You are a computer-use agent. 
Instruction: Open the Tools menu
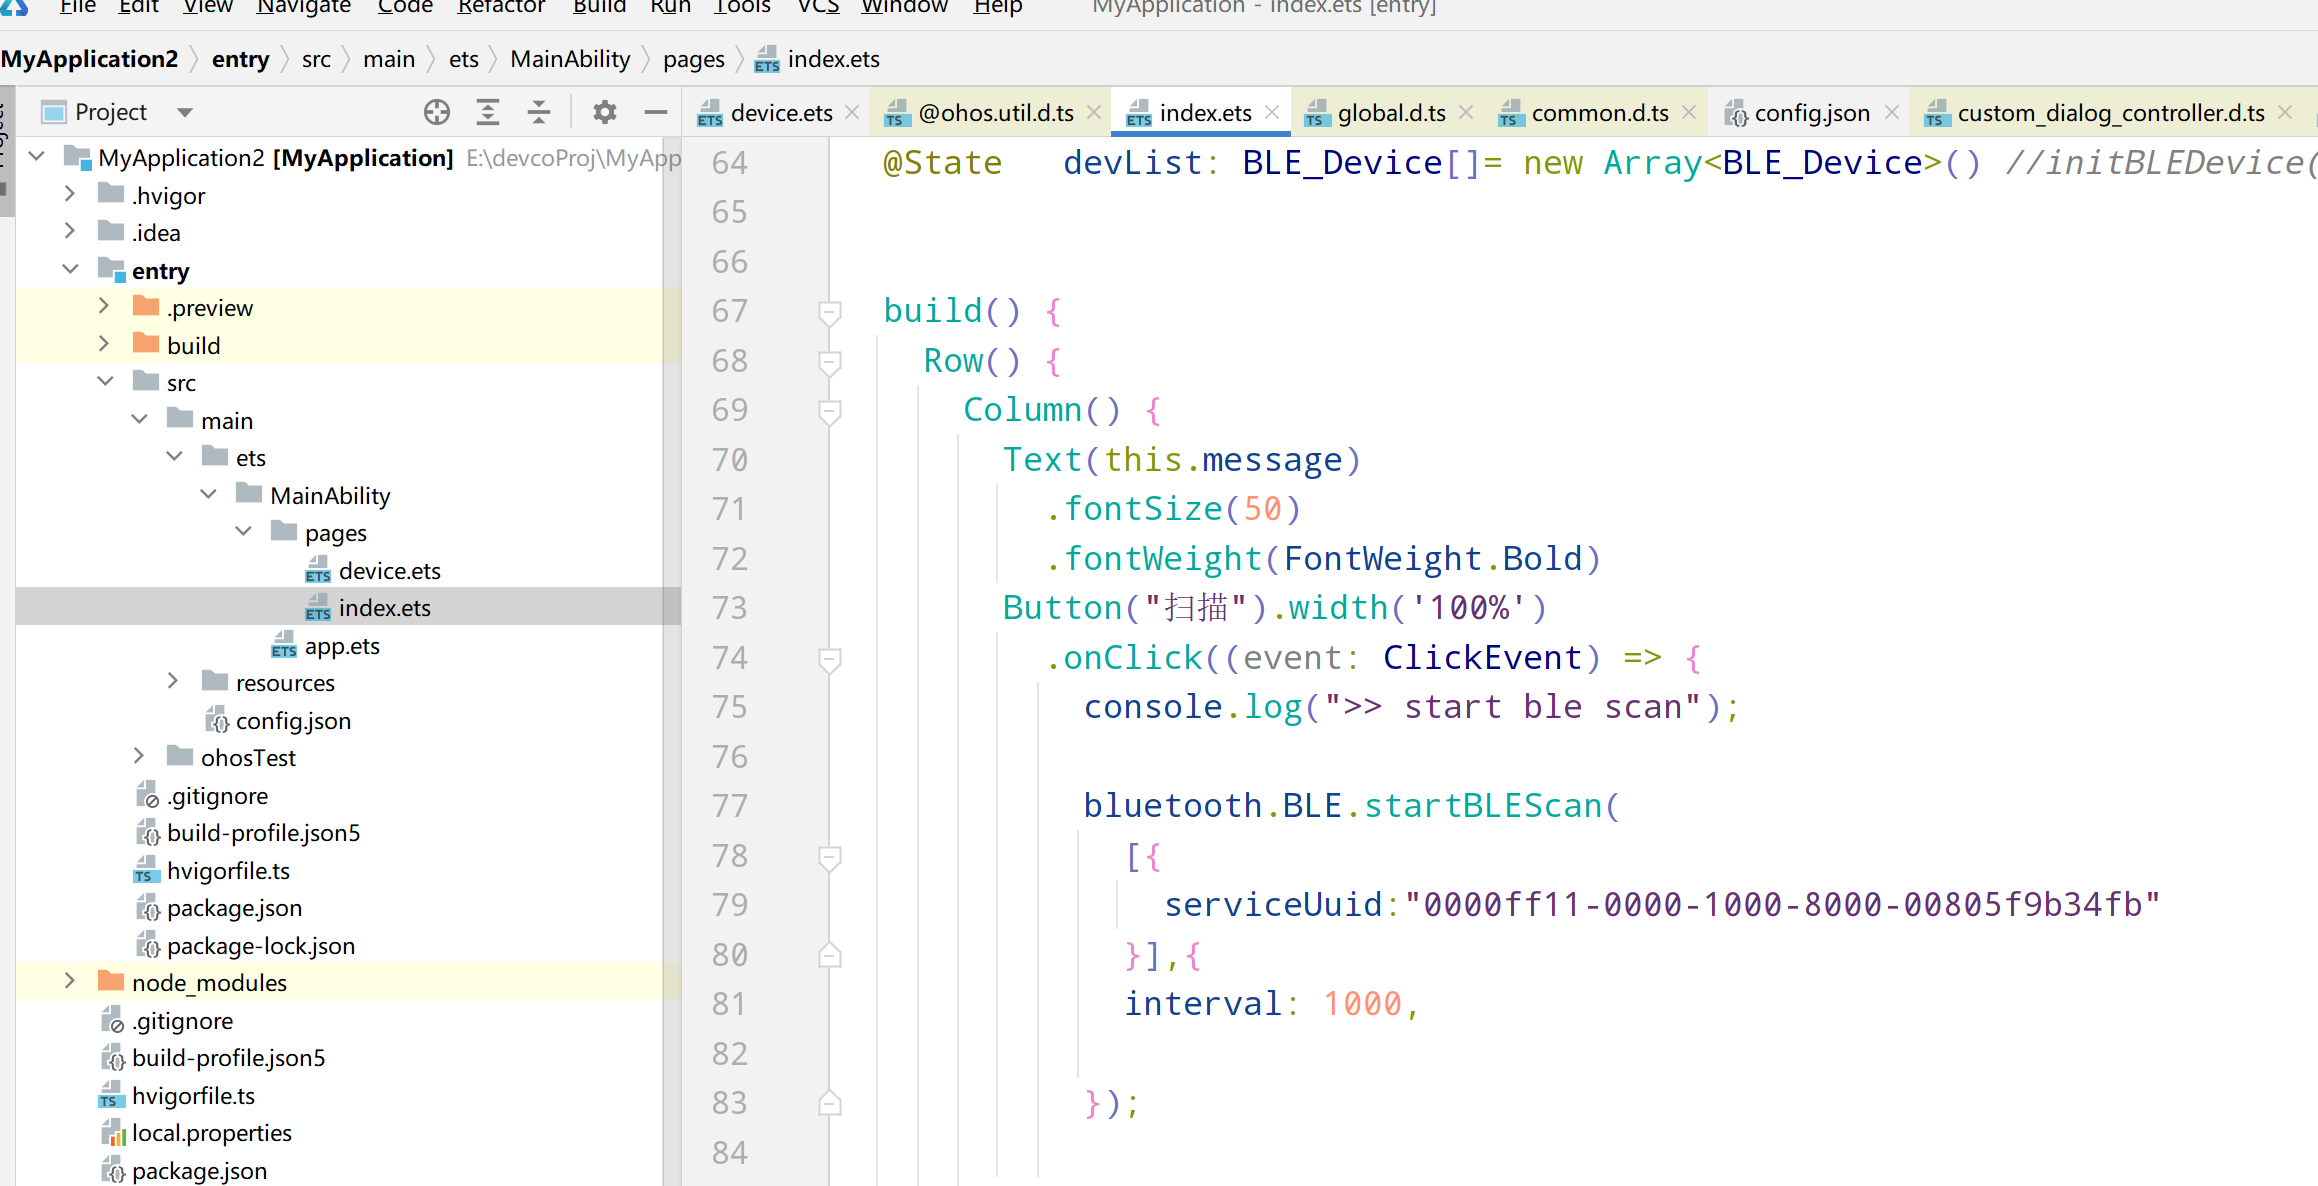point(741,7)
